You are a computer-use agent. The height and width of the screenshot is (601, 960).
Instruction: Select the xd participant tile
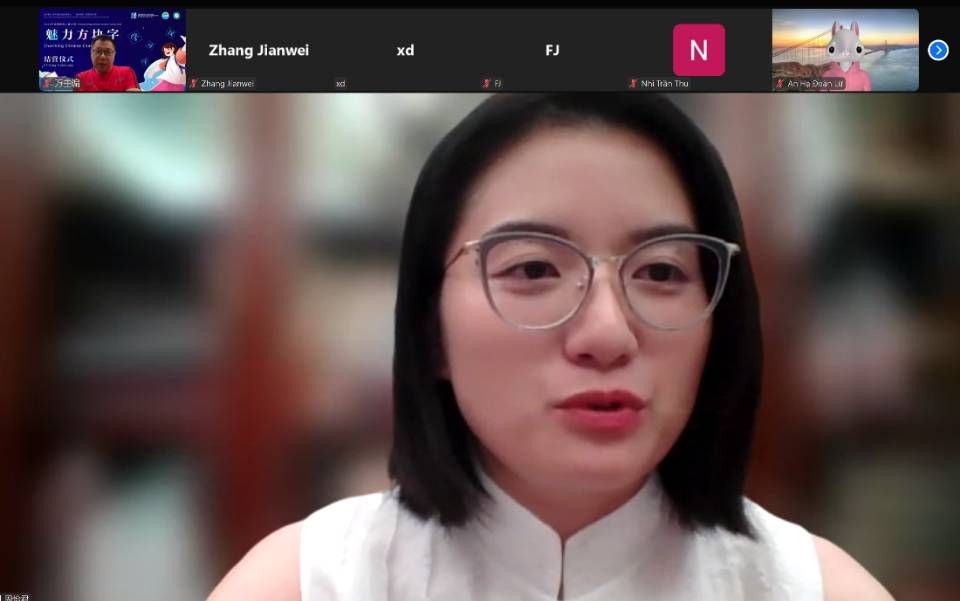[405, 50]
